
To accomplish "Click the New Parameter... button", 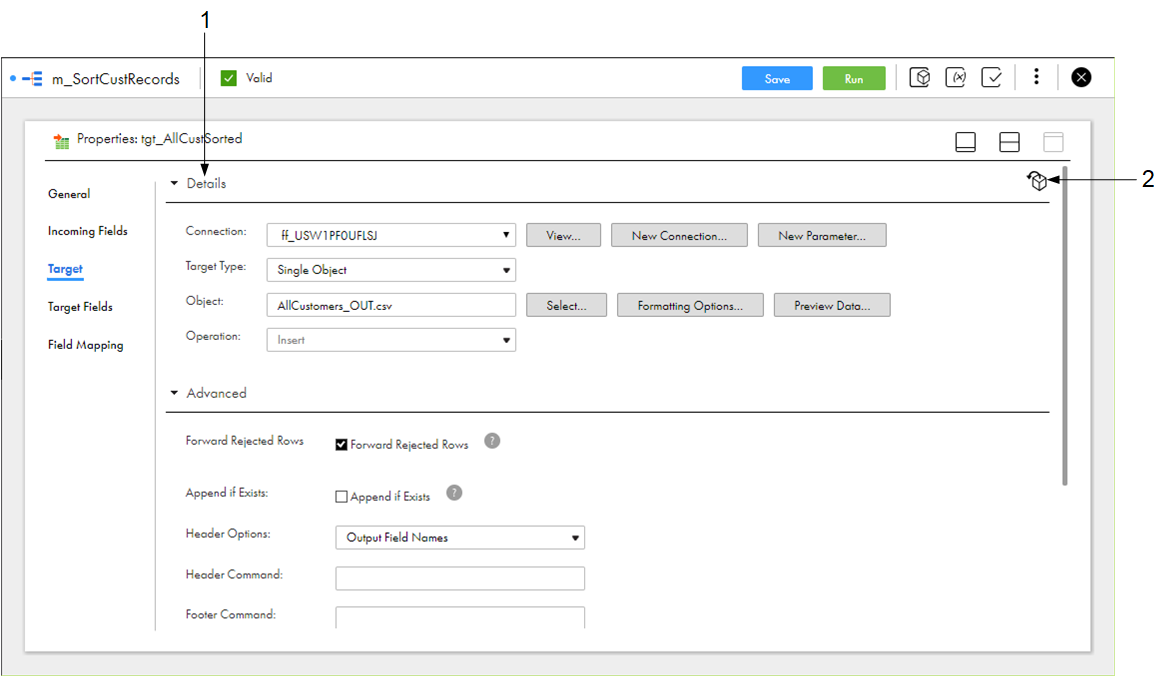I will 822,235.
